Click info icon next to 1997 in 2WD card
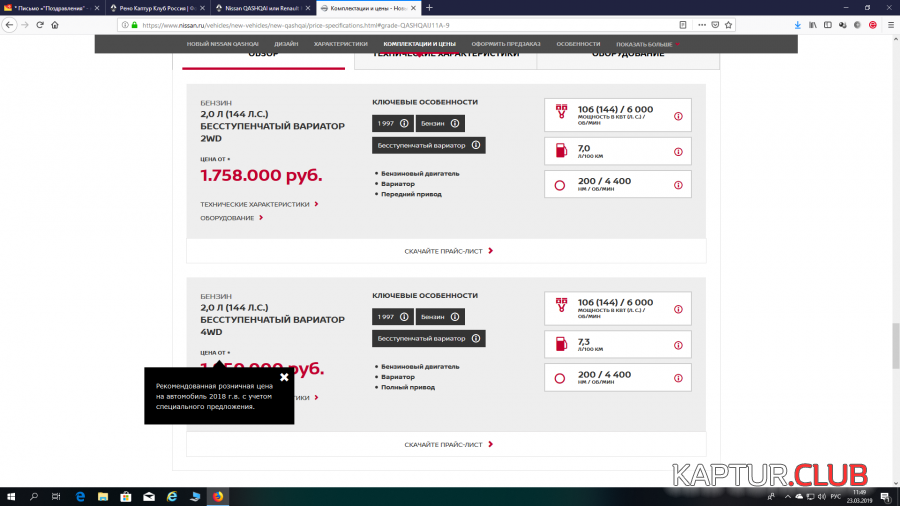This screenshot has height=506, width=900. 404,123
